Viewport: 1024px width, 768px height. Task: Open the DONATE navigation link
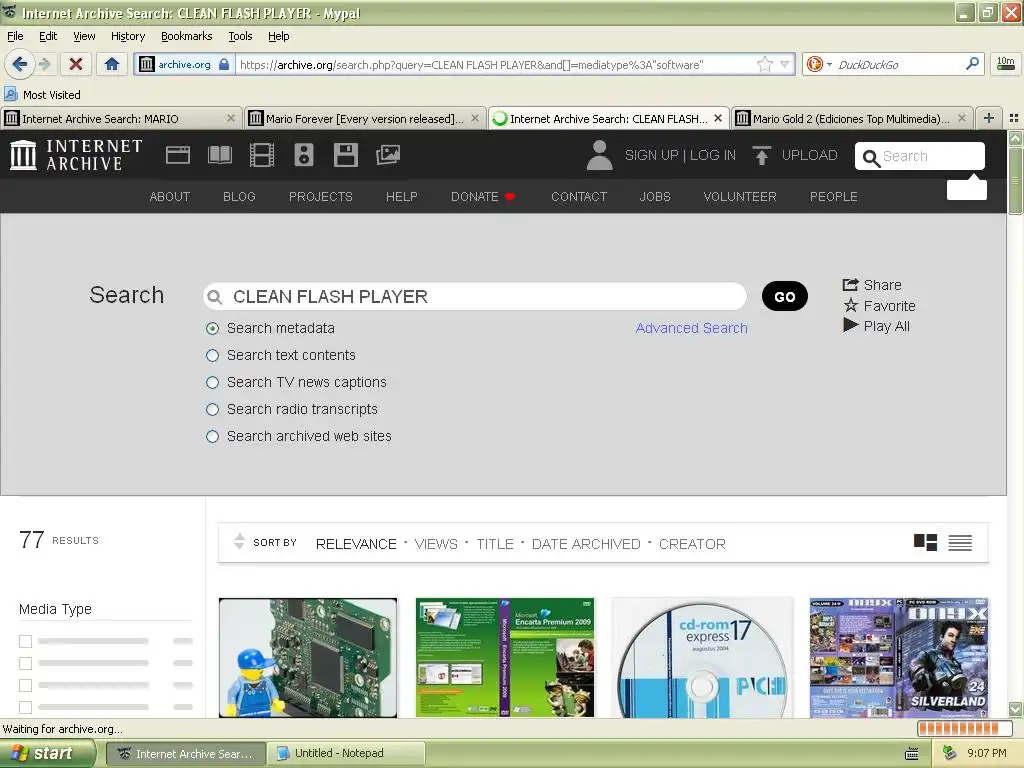[x=483, y=197]
